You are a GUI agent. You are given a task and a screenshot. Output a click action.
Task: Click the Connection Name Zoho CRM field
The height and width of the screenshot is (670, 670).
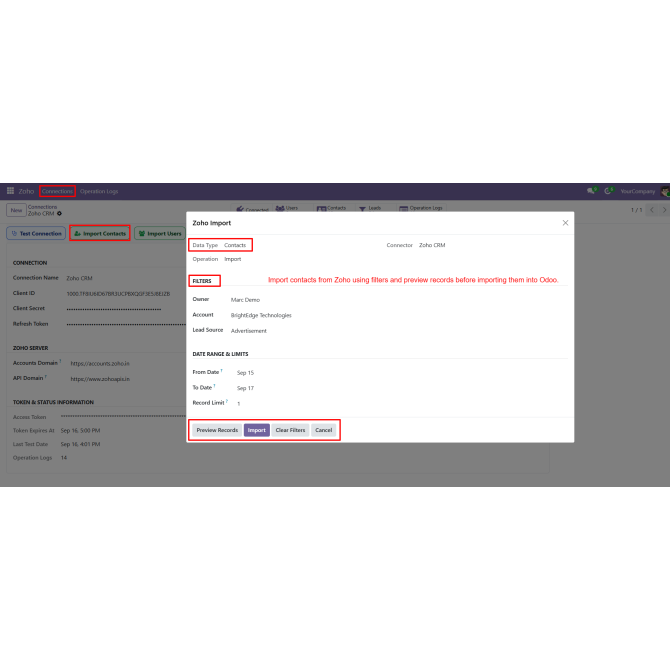click(x=79, y=278)
